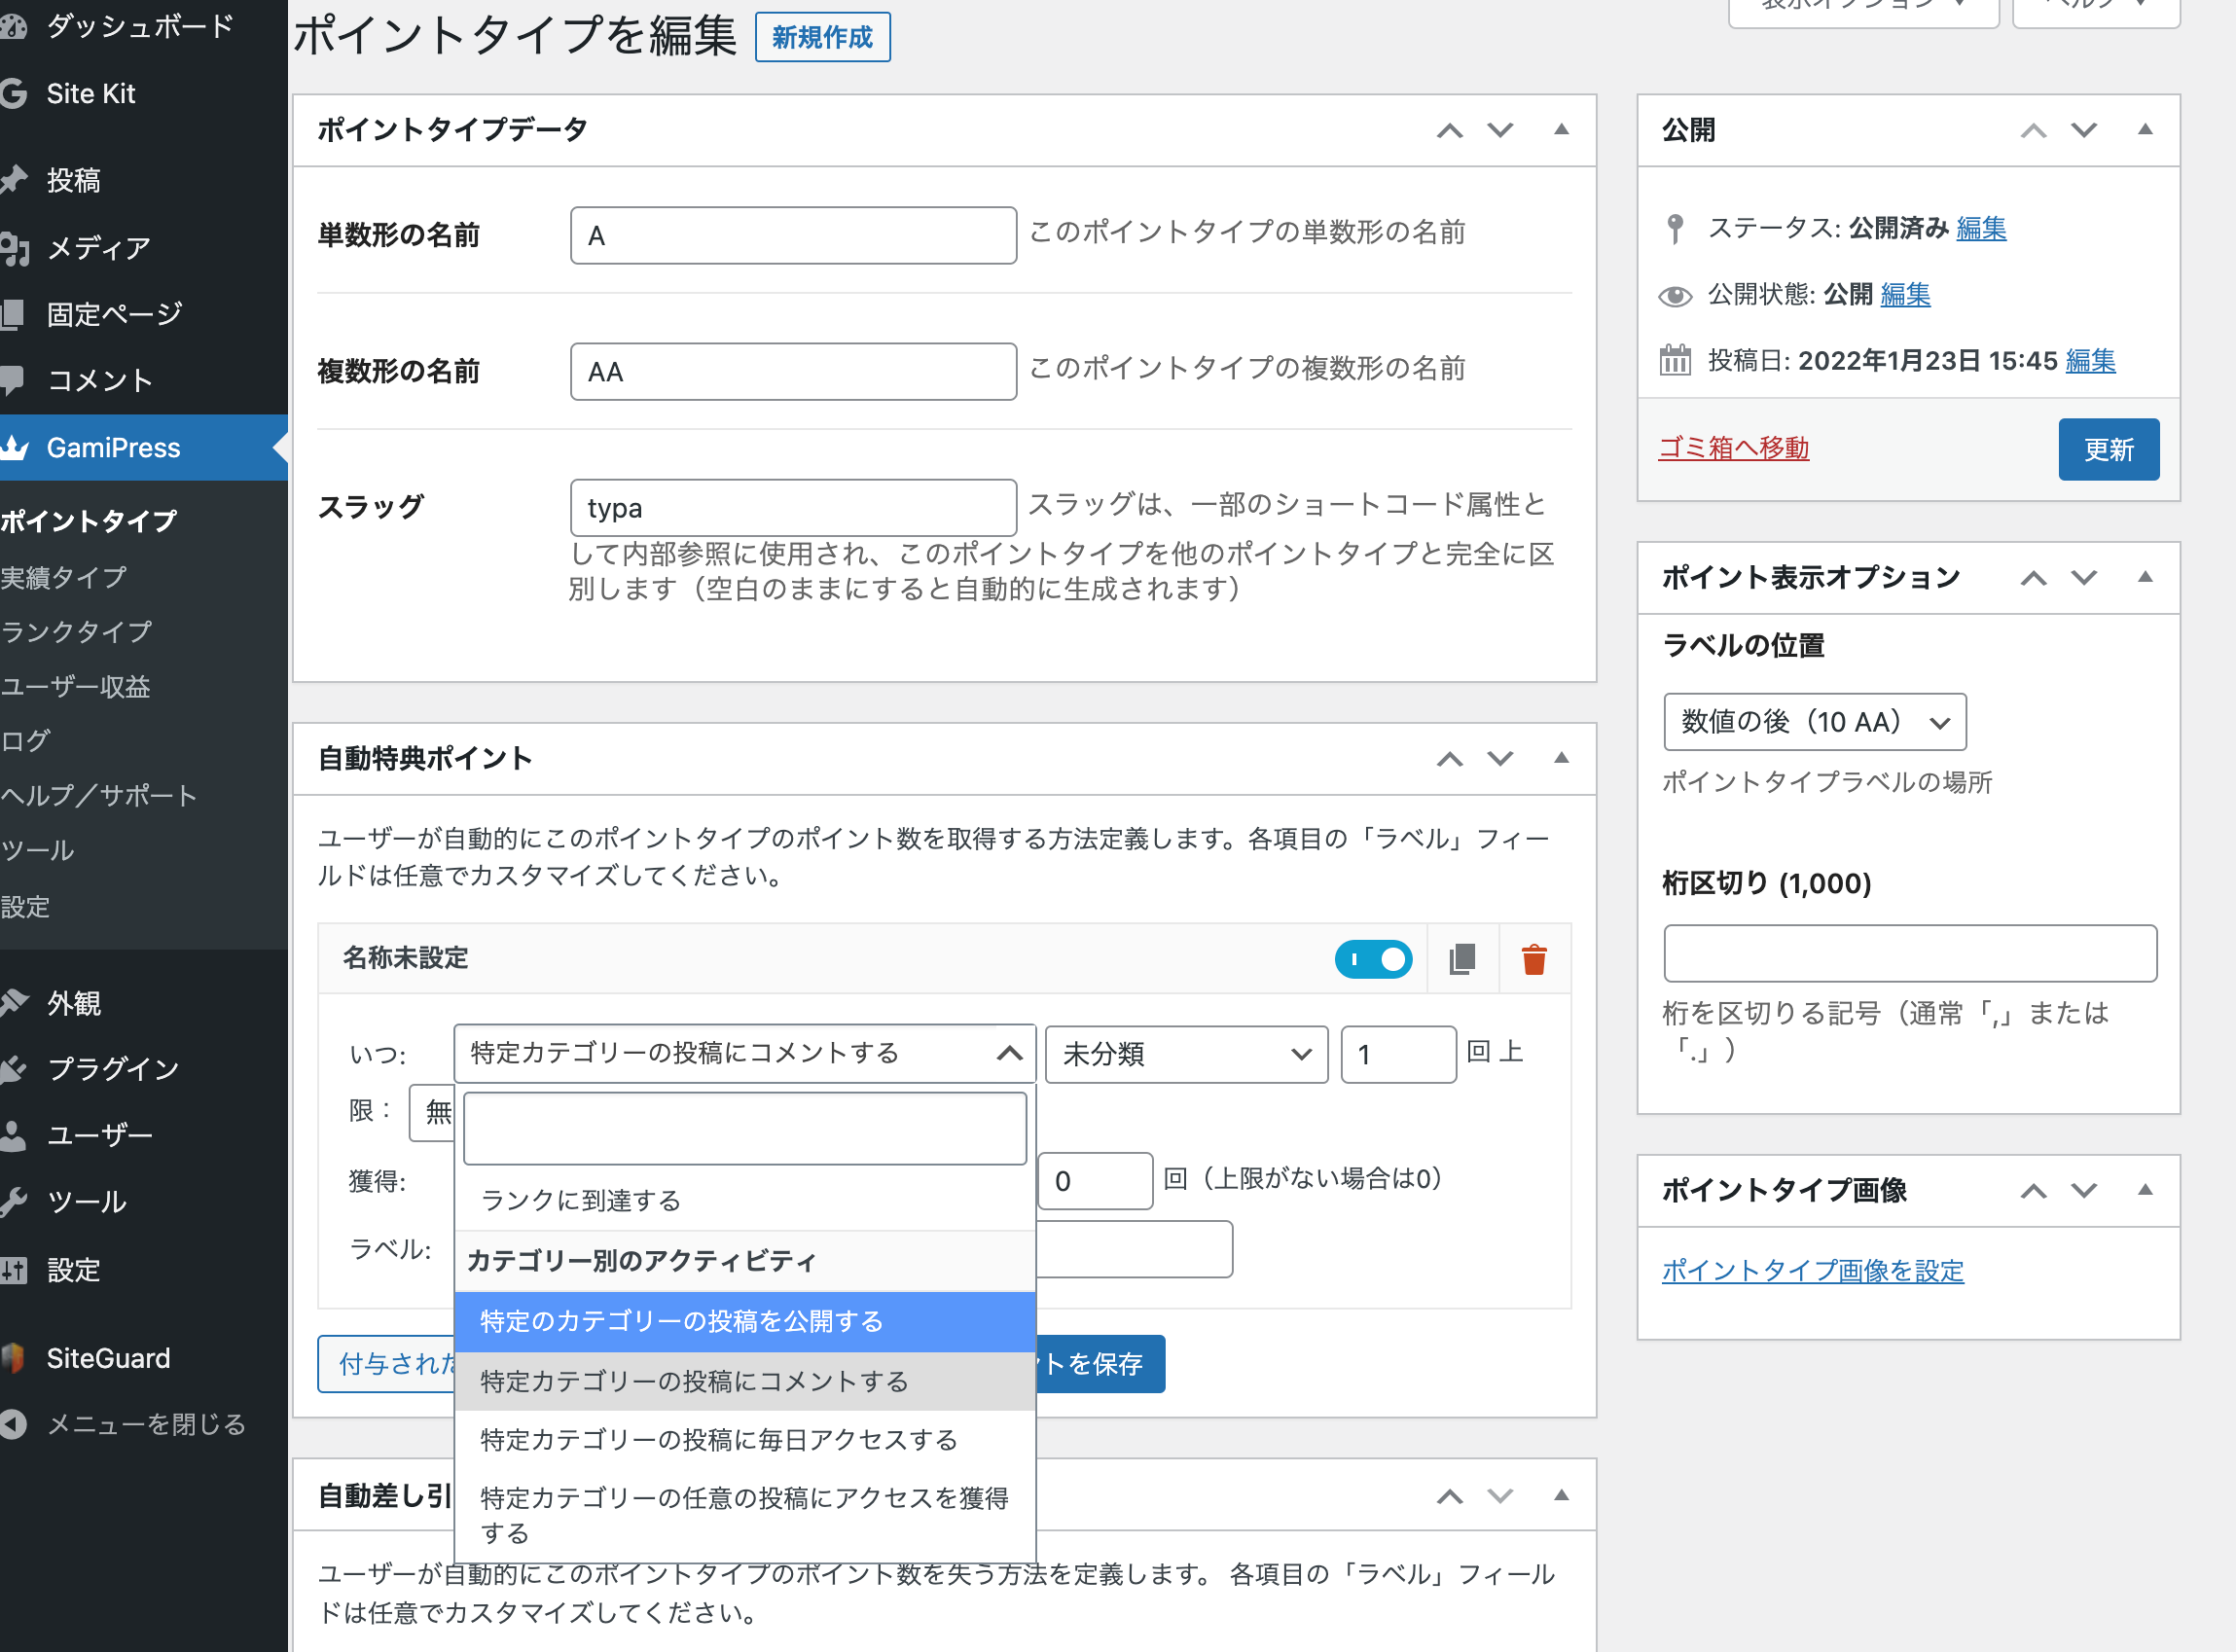Open ラベルの位置 dropdown 数値の後
The image size is (2236, 1652).
(x=1815, y=722)
